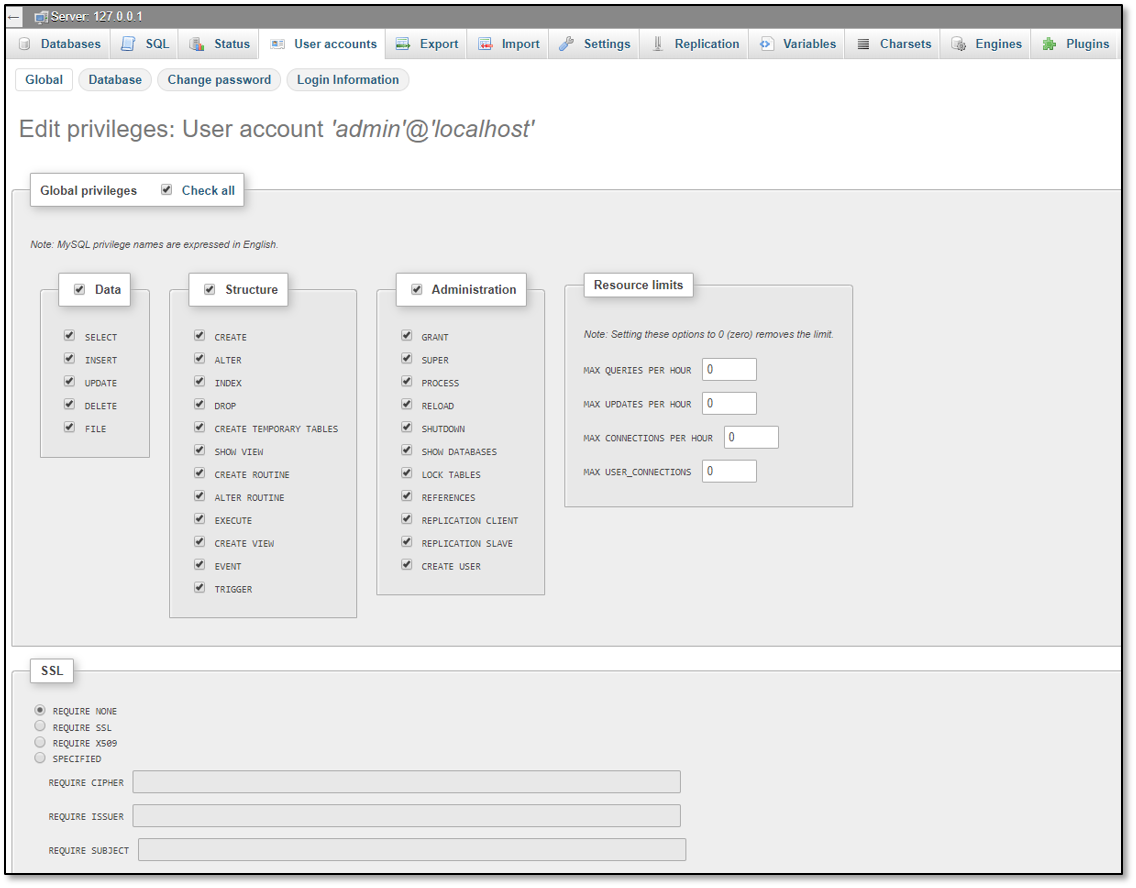Toggle the Structure group checkbox
Viewport: 1136px width, 888px height.
point(209,289)
